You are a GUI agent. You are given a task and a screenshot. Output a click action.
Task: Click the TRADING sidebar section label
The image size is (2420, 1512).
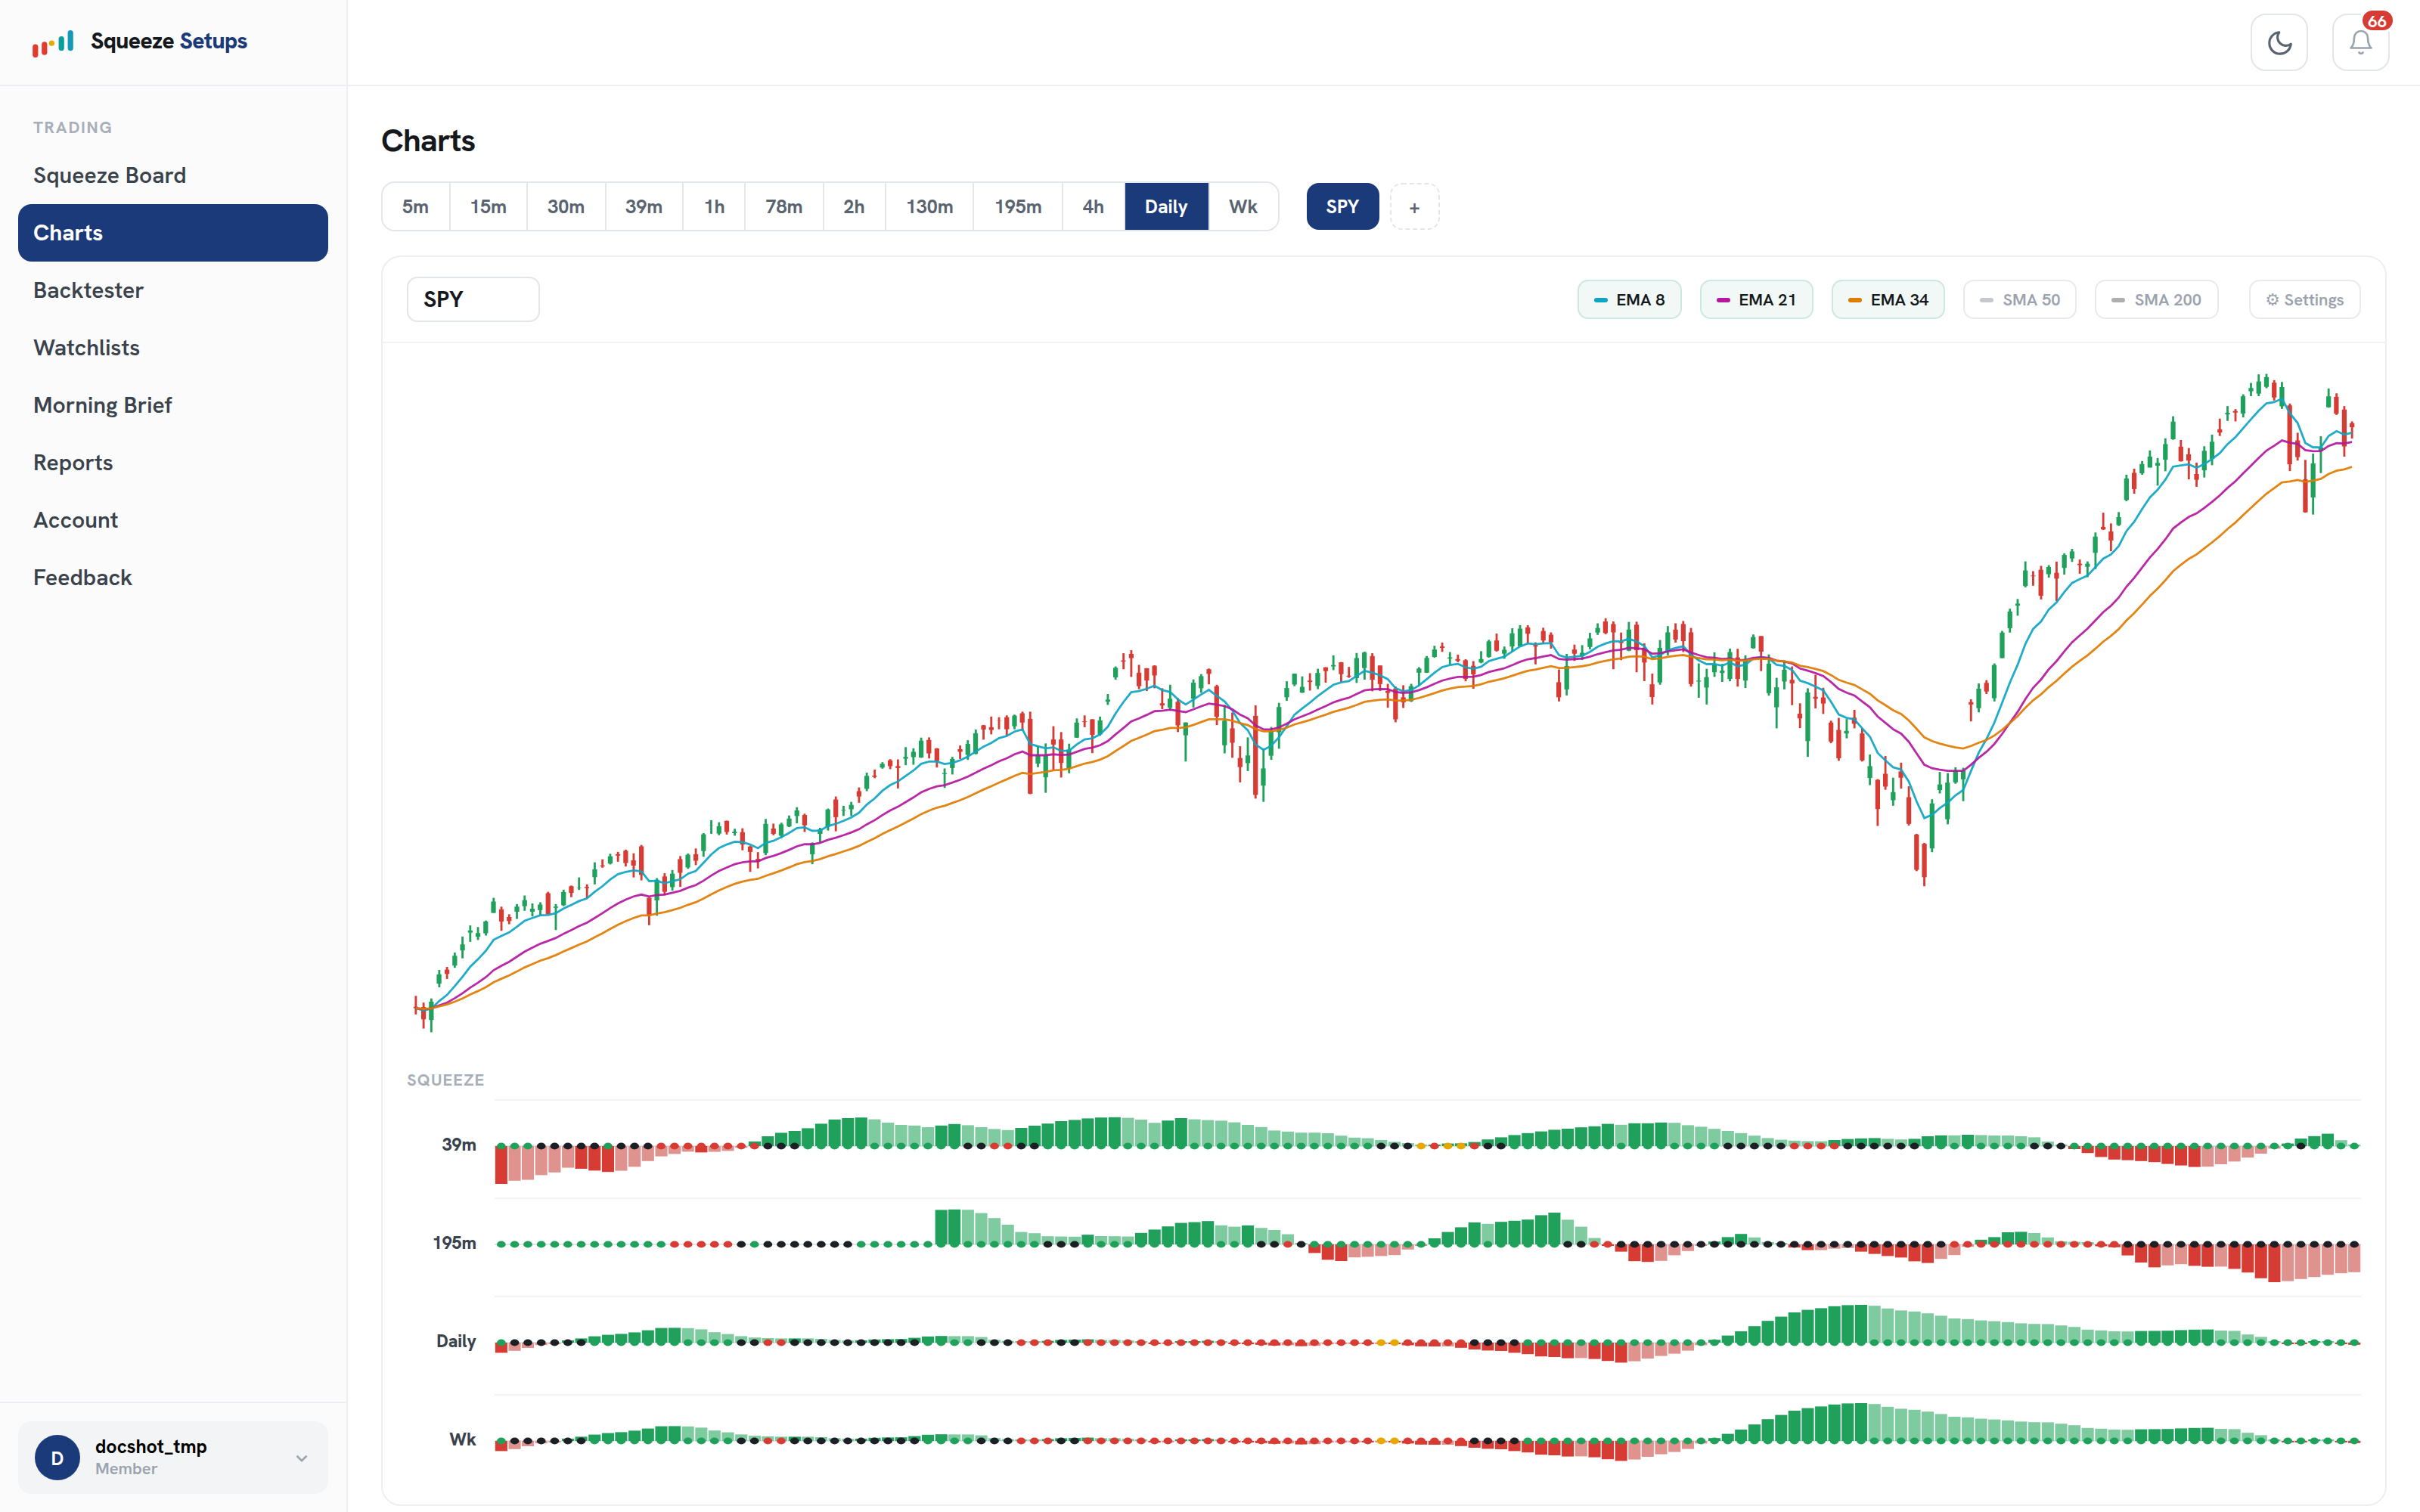click(x=72, y=127)
